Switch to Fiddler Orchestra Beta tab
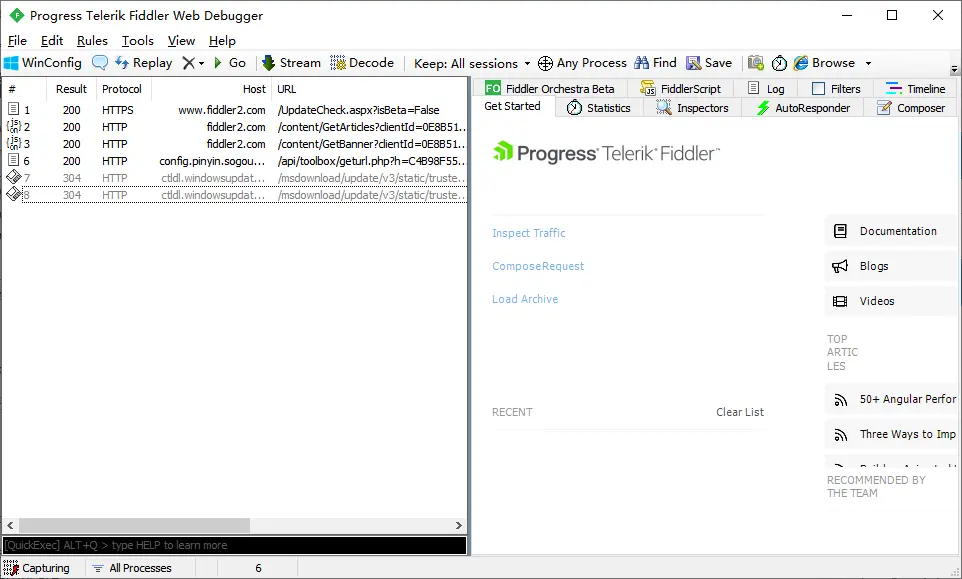 pyautogui.click(x=550, y=88)
